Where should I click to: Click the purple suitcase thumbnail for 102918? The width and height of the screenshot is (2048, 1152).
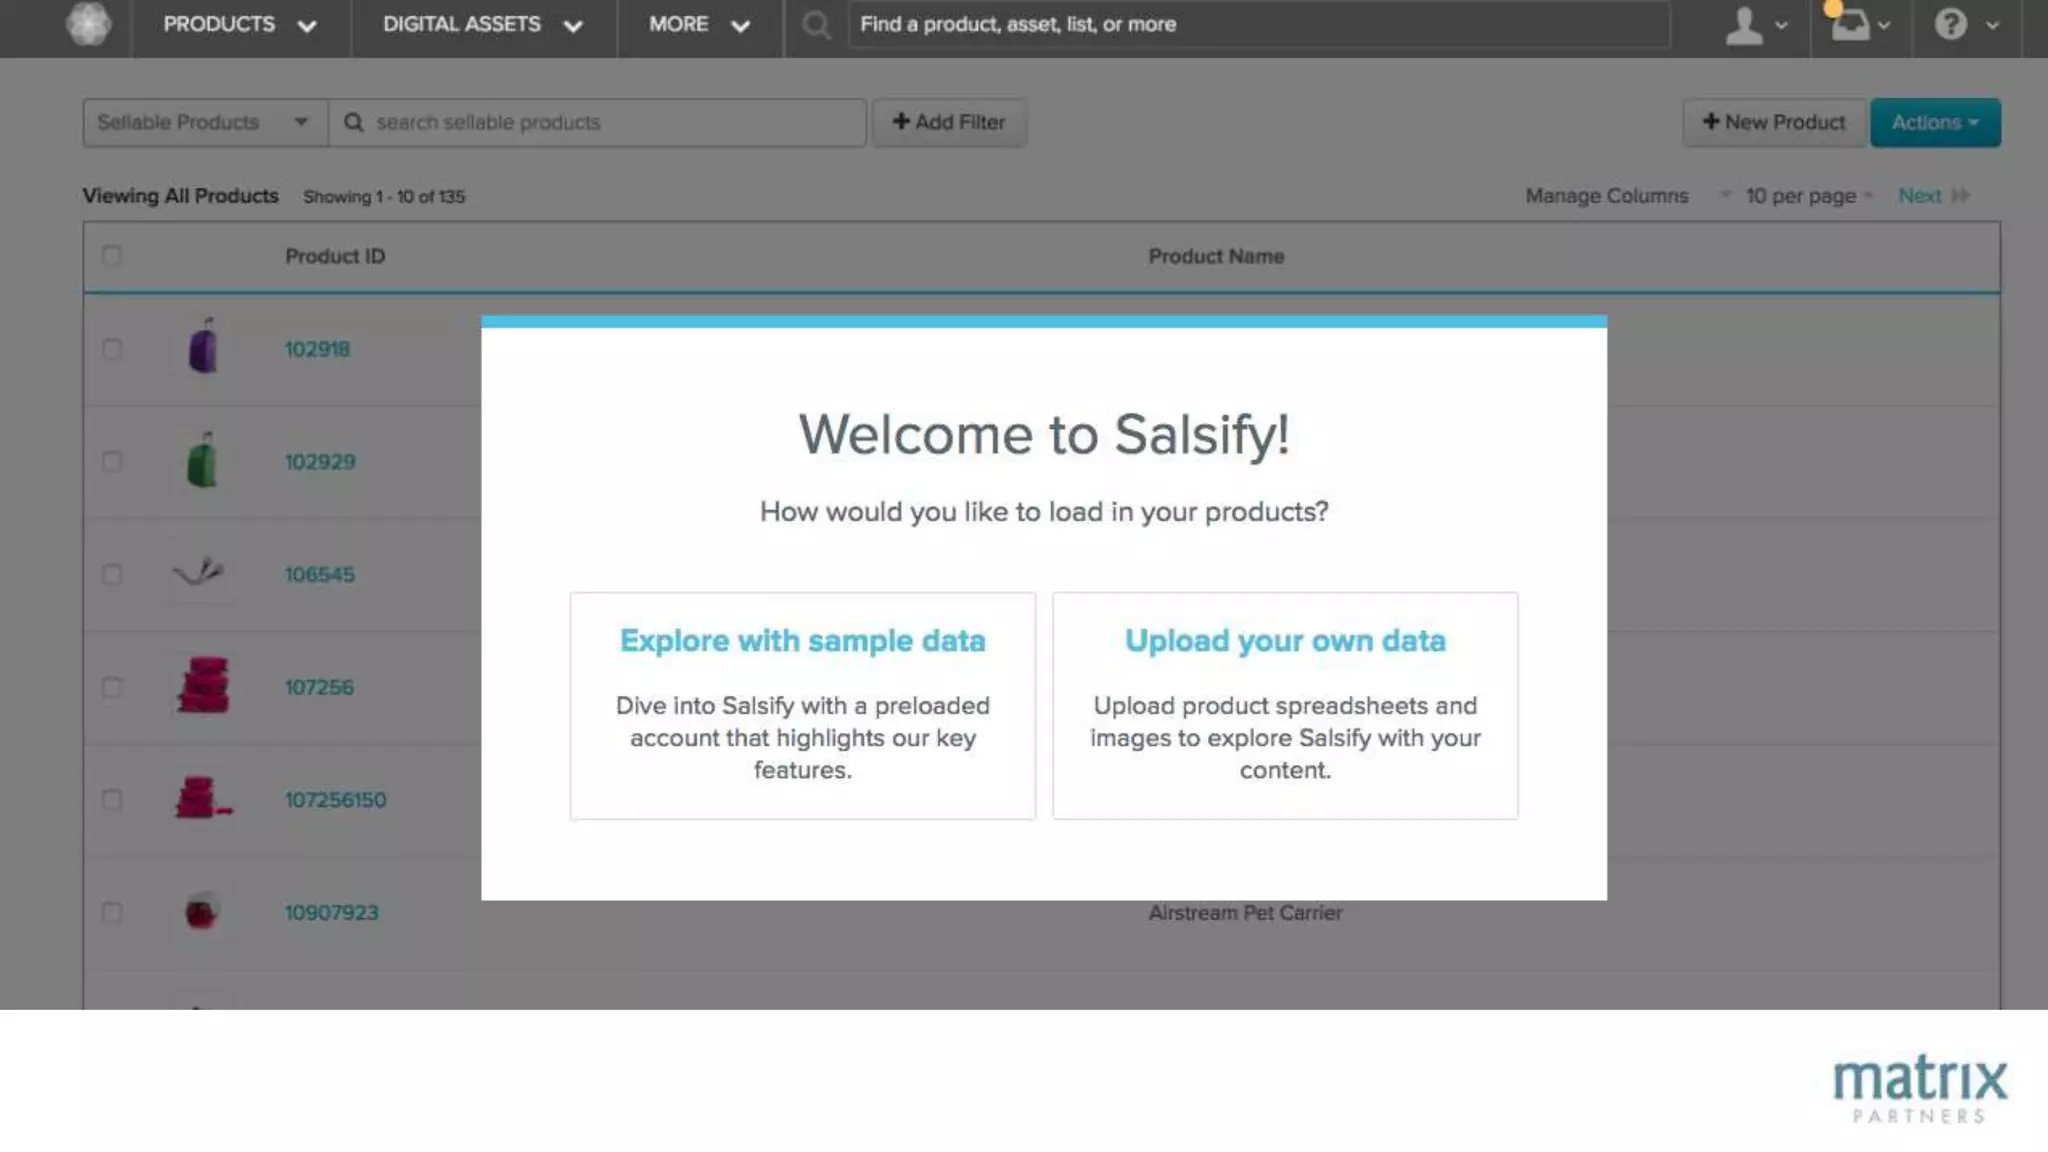(203, 348)
